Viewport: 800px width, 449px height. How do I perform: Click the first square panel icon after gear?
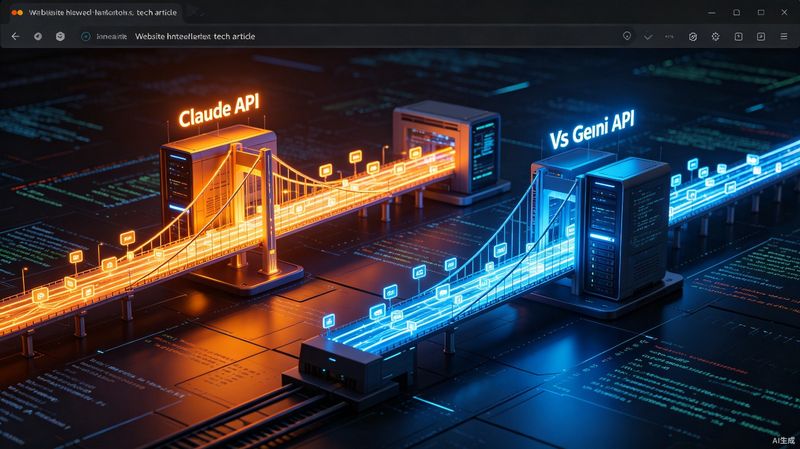[x=738, y=37]
